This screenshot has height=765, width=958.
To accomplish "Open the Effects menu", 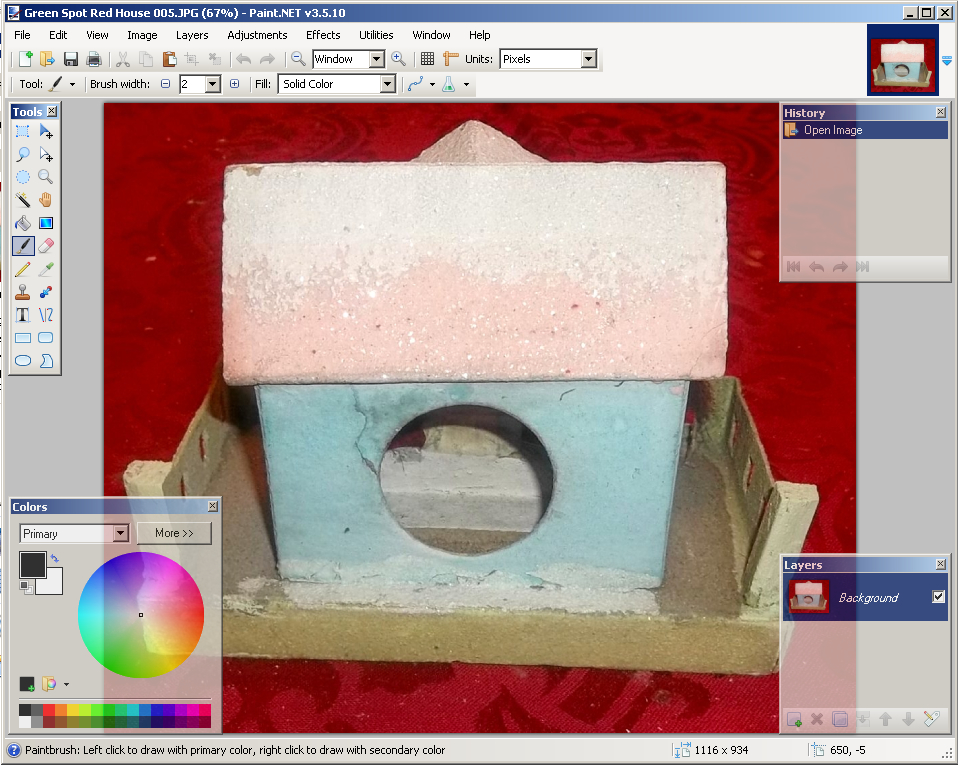I will coord(322,35).
